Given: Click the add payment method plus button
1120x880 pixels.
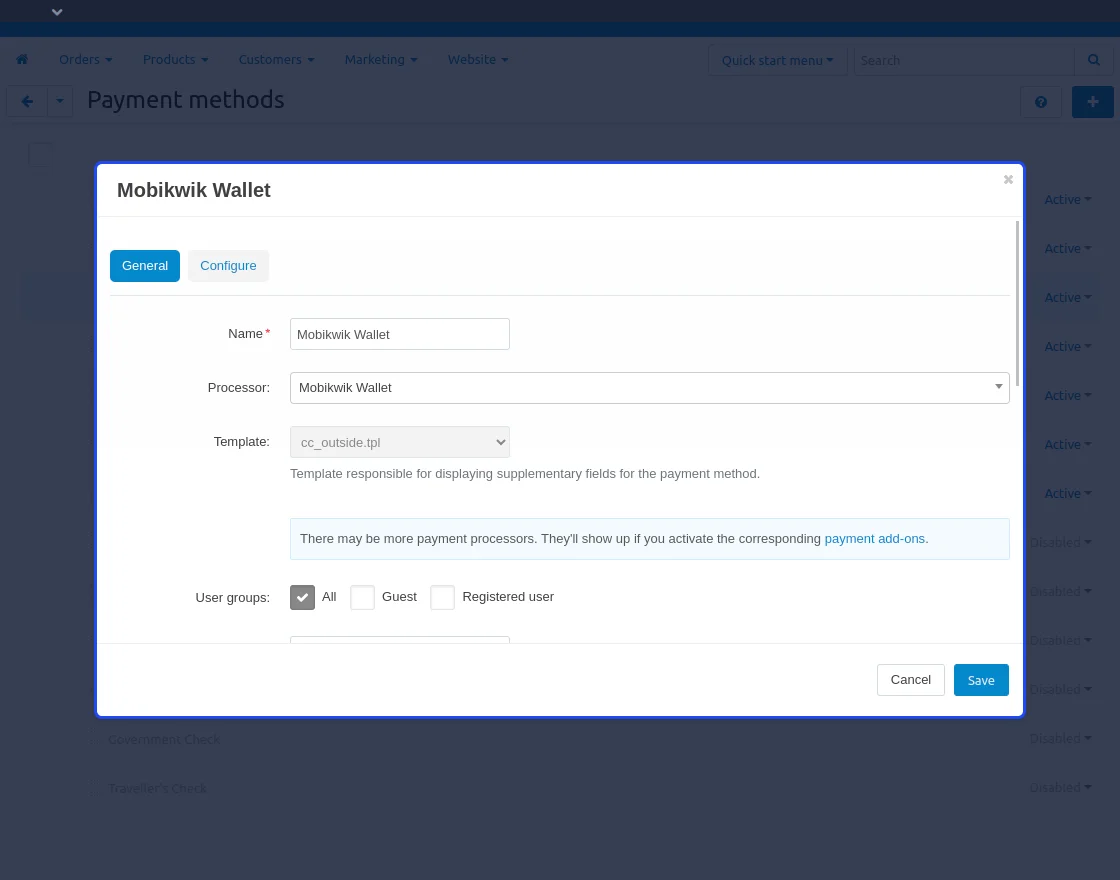Looking at the screenshot, I should pos(1092,102).
